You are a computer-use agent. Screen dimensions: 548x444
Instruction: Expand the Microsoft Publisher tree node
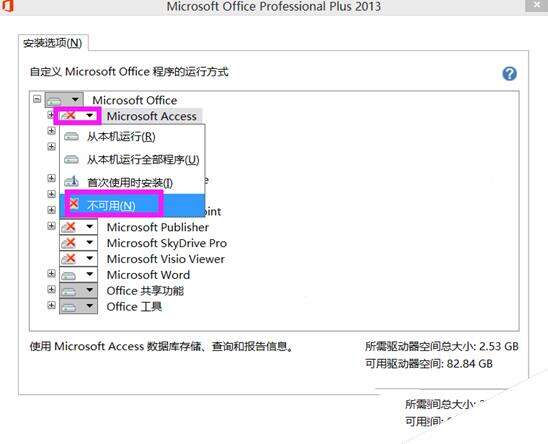click(x=51, y=226)
